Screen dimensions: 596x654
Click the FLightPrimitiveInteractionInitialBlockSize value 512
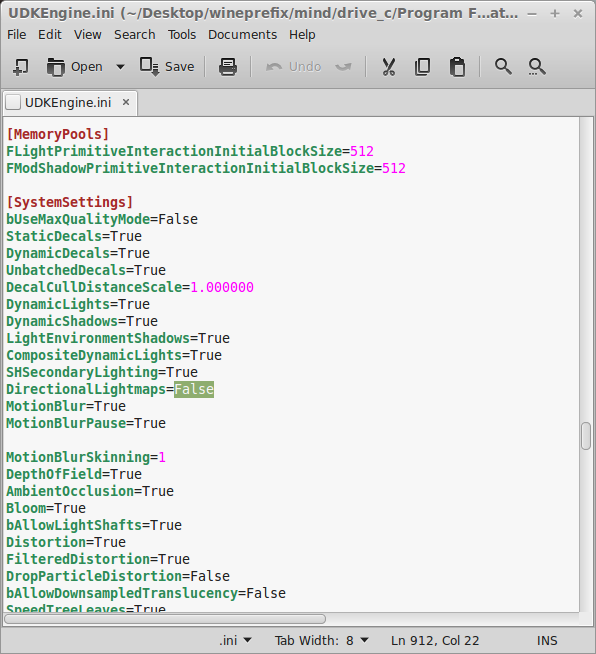pos(362,151)
